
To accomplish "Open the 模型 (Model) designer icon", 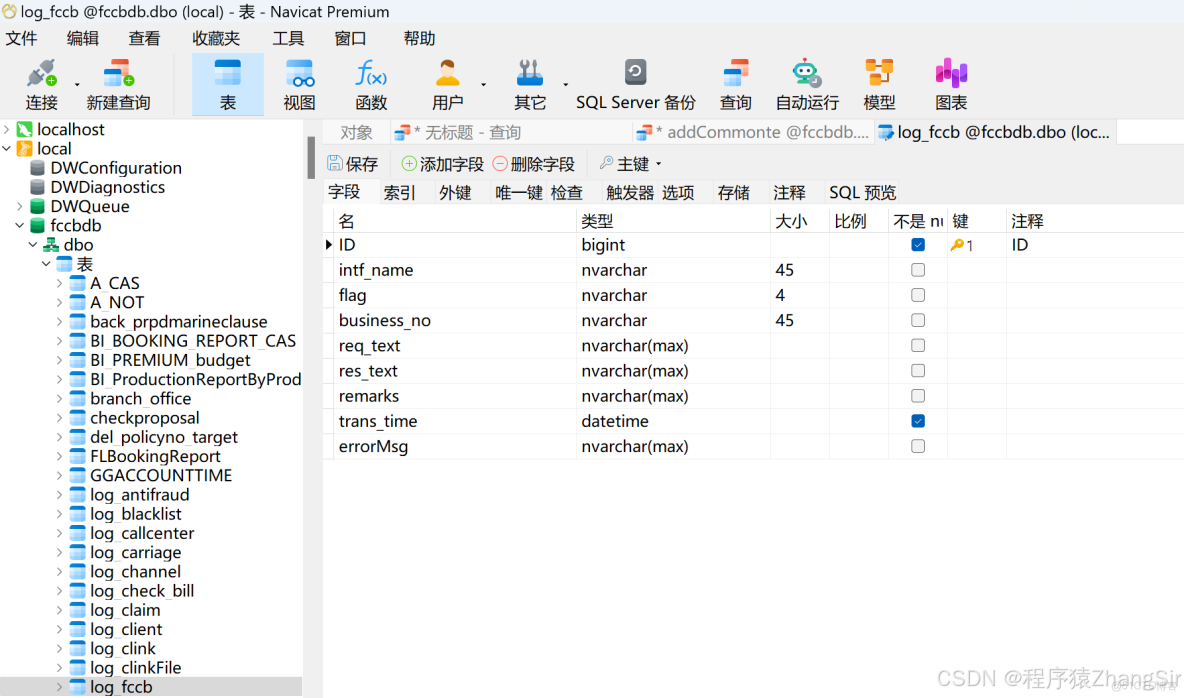I will pos(879,83).
